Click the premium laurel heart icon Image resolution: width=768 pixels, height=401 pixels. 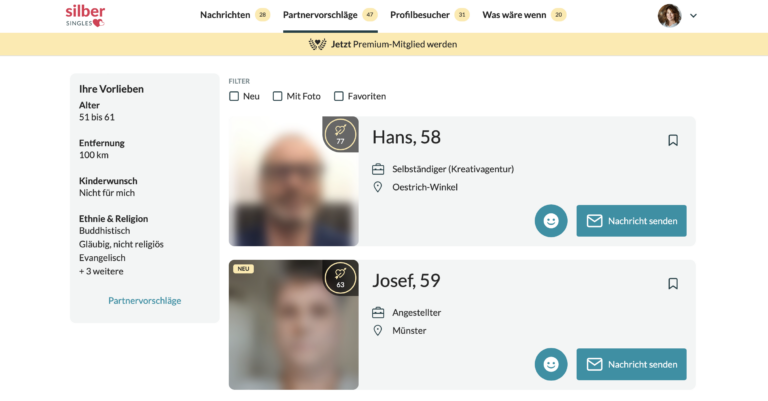317,45
